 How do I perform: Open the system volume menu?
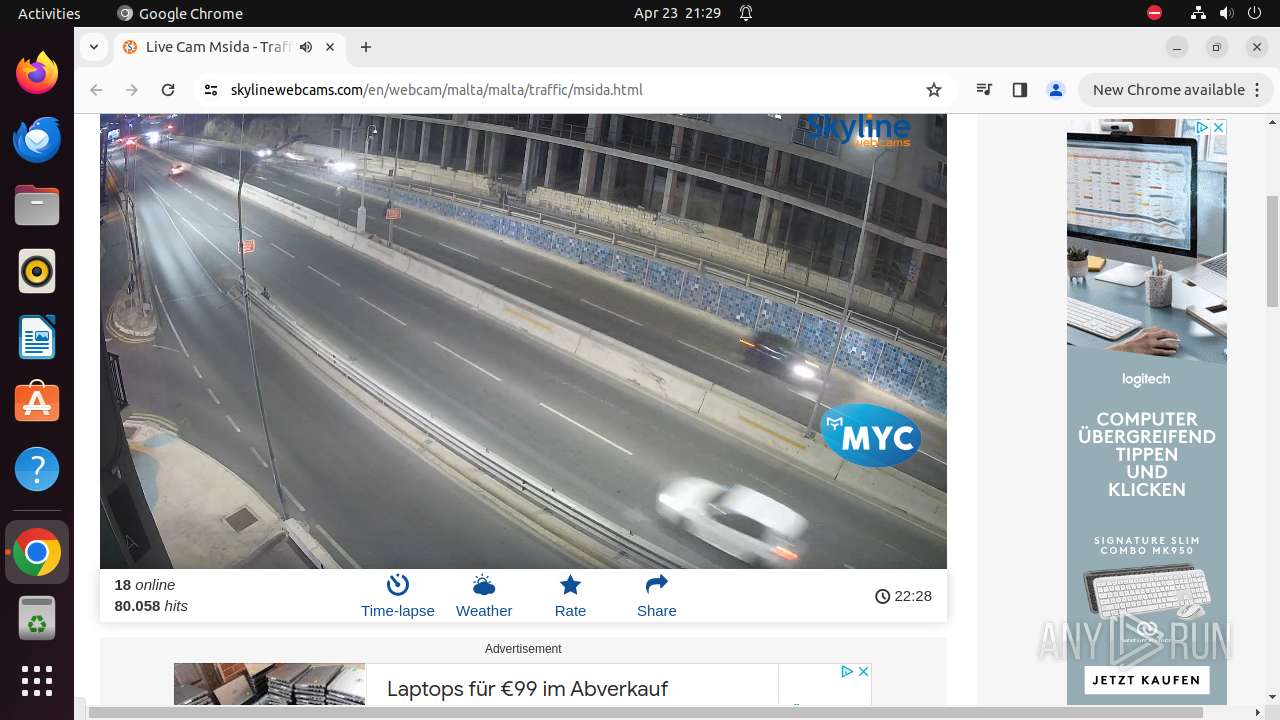pos(1226,13)
